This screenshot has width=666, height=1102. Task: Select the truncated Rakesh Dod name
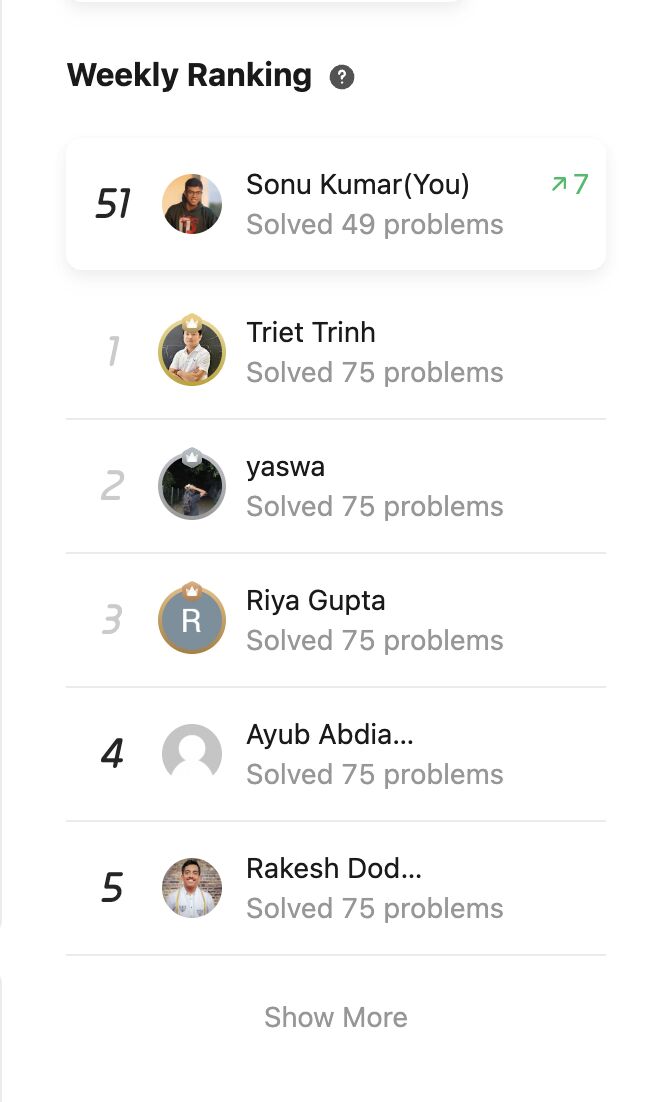click(334, 869)
